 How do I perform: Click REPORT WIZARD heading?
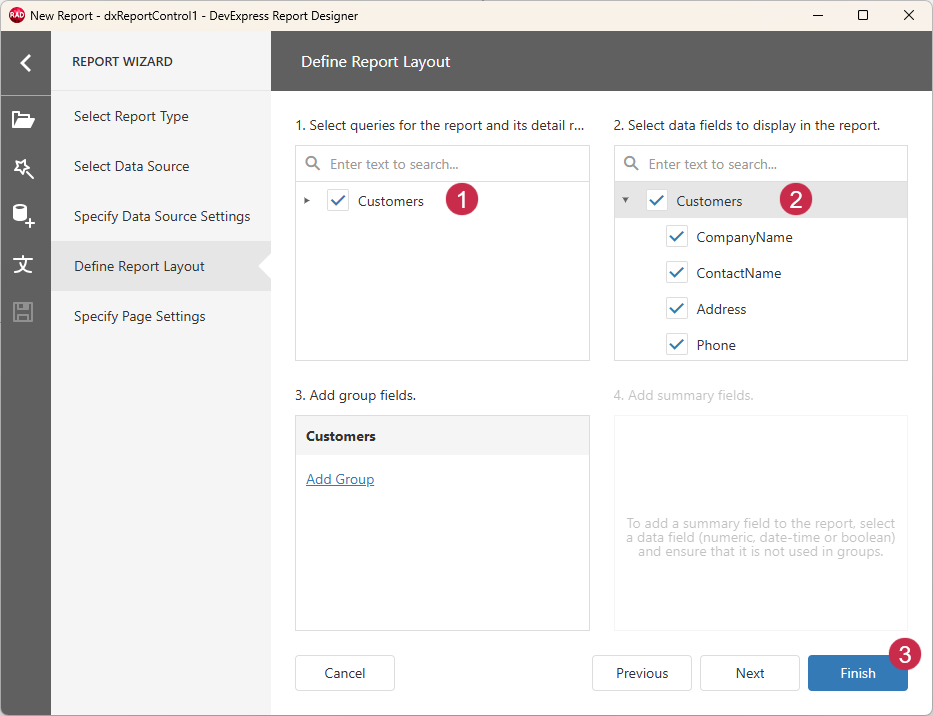(x=122, y=61)
